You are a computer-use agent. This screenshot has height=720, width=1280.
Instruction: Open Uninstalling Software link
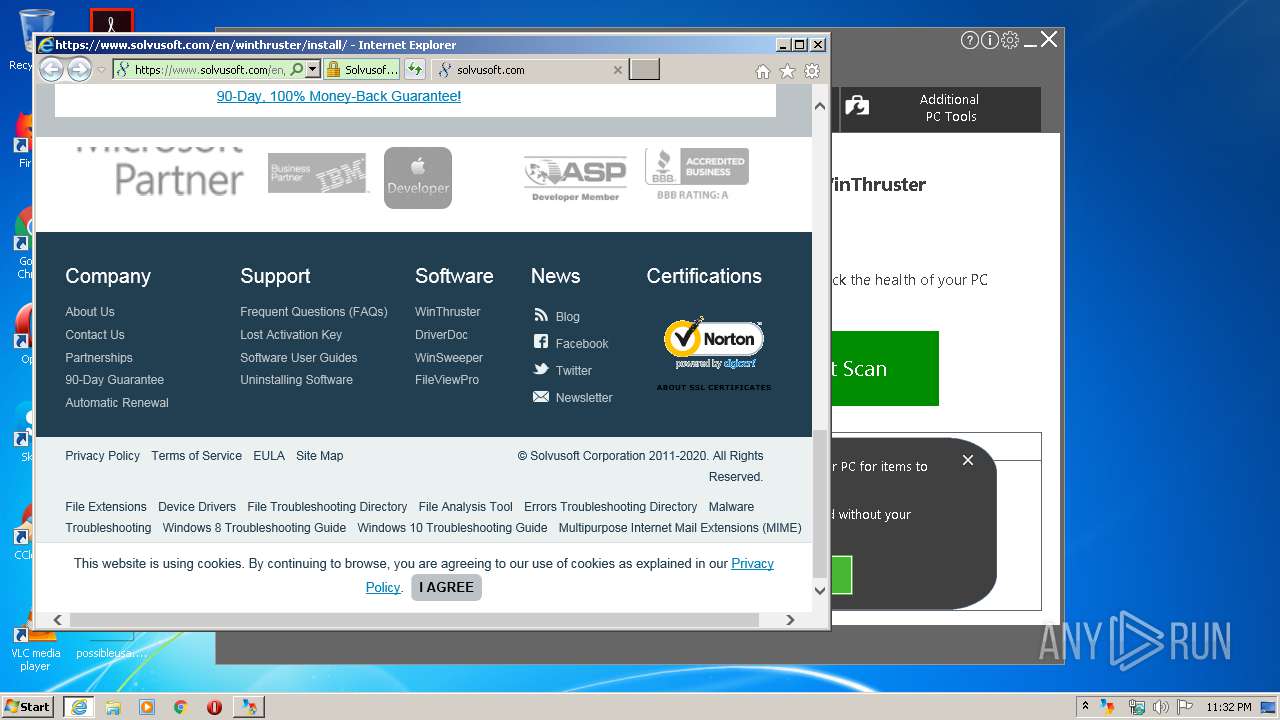[x=297, y=380]
